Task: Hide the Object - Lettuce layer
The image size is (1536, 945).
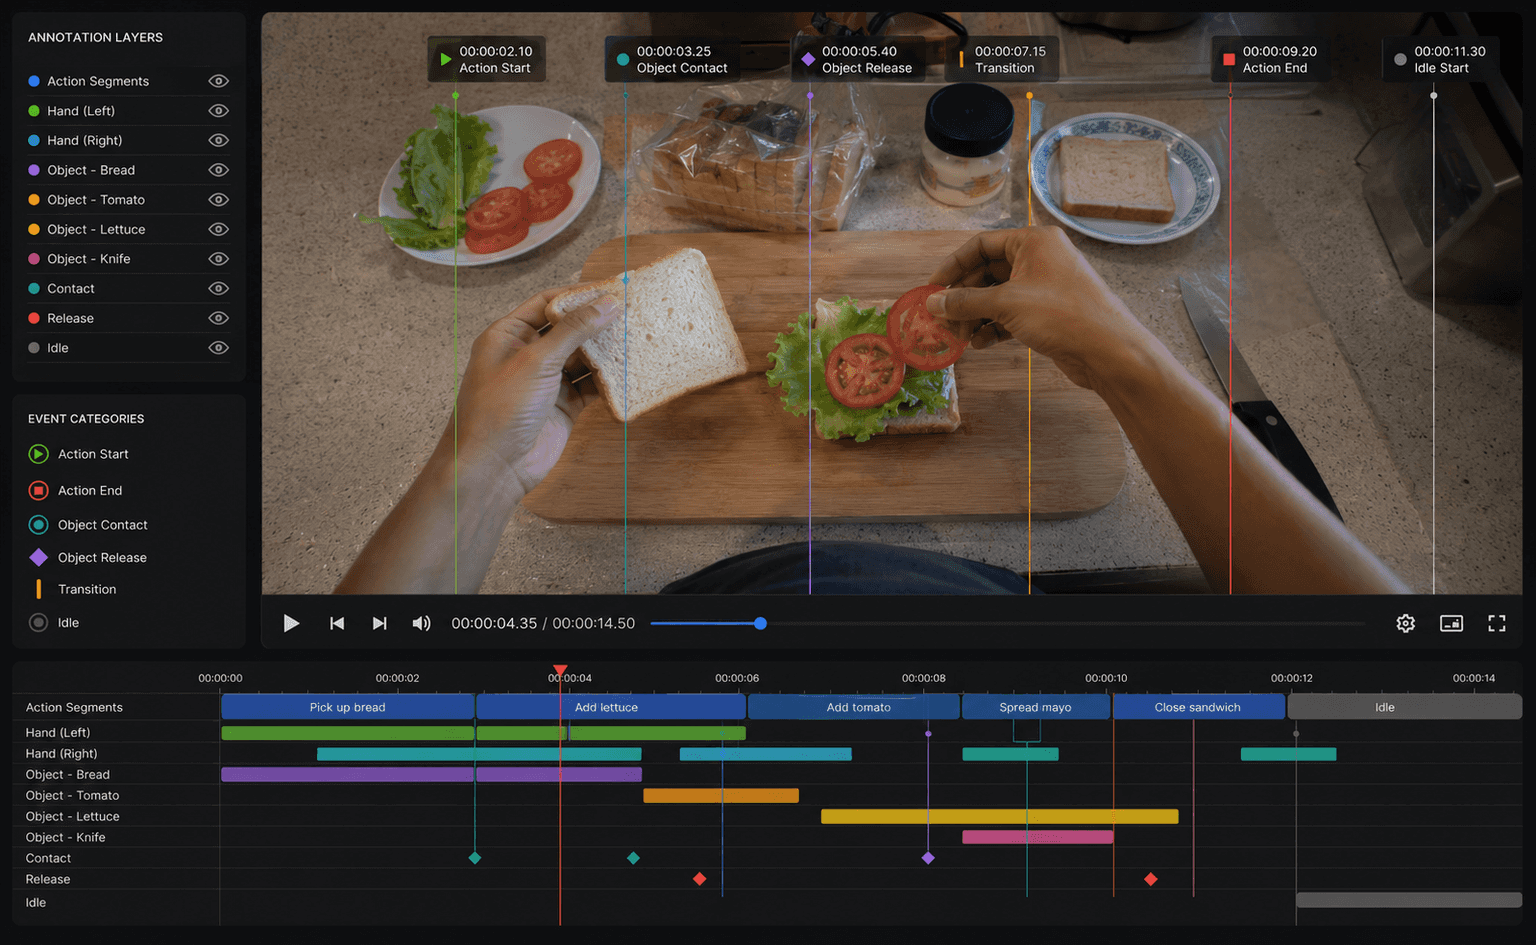Action: click(x=218, y=229)
